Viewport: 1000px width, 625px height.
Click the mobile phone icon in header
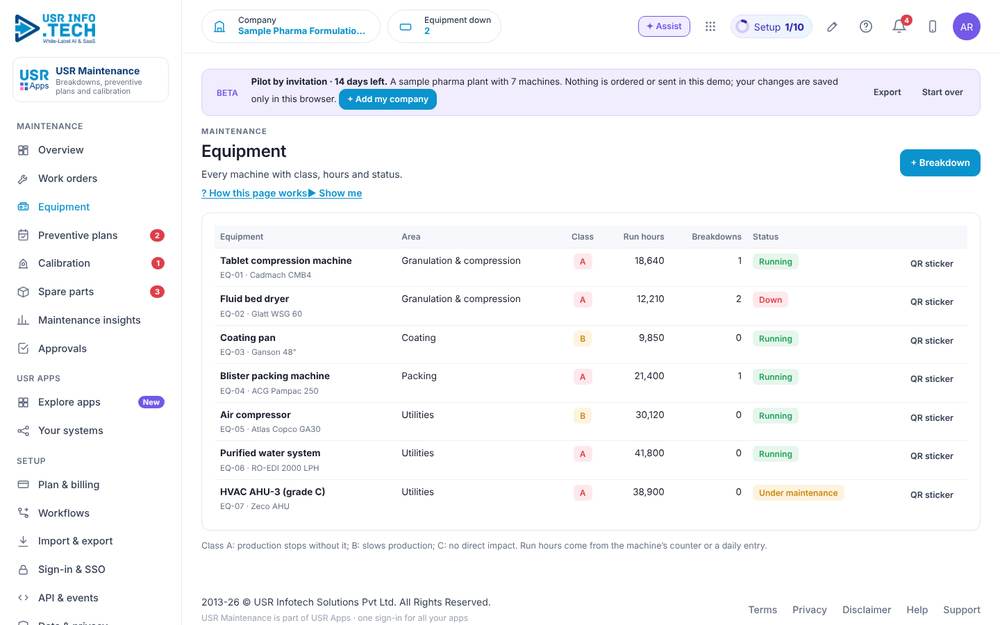coord(932,26)
